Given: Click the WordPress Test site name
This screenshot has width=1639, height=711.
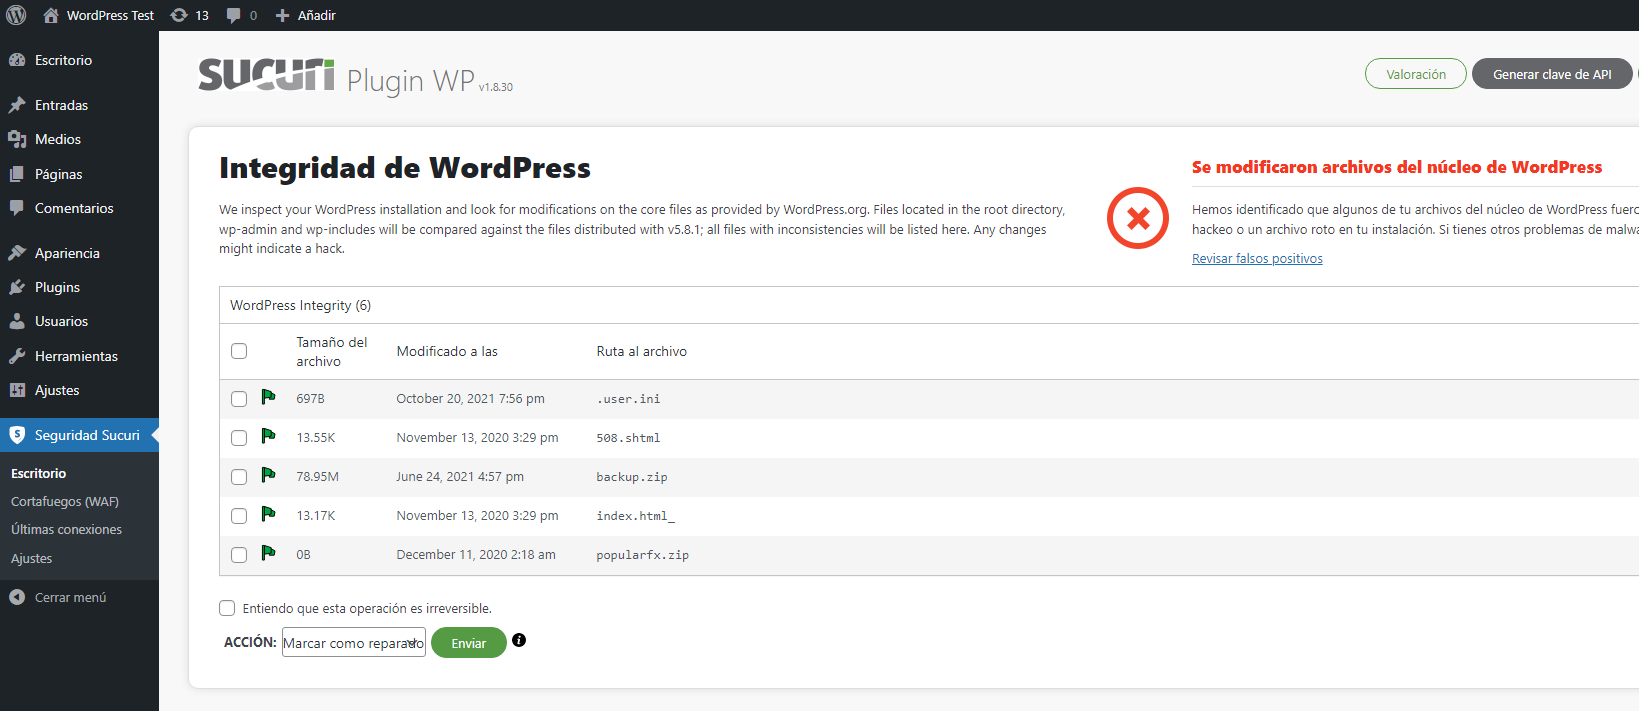Looking at the screenshot, I should click(110, 15).
